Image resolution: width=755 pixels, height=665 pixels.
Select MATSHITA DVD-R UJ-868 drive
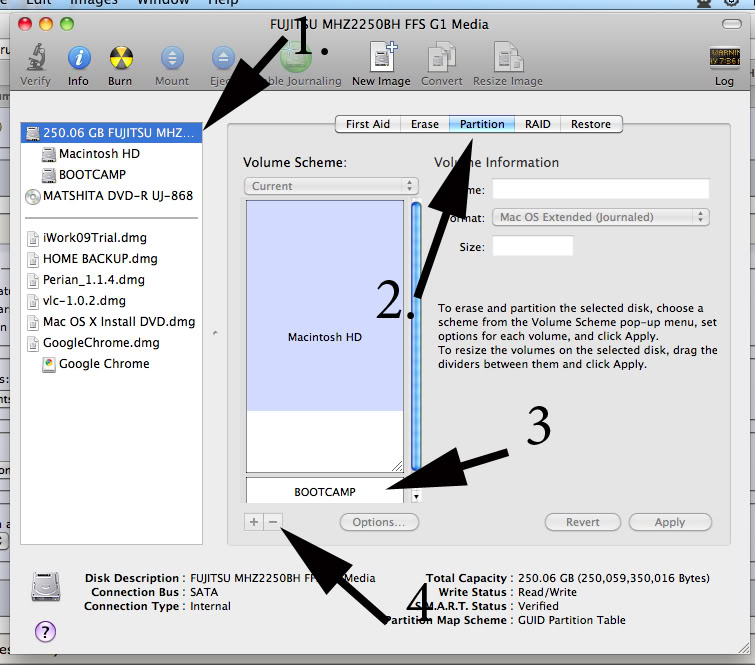[x=109, y=196]
